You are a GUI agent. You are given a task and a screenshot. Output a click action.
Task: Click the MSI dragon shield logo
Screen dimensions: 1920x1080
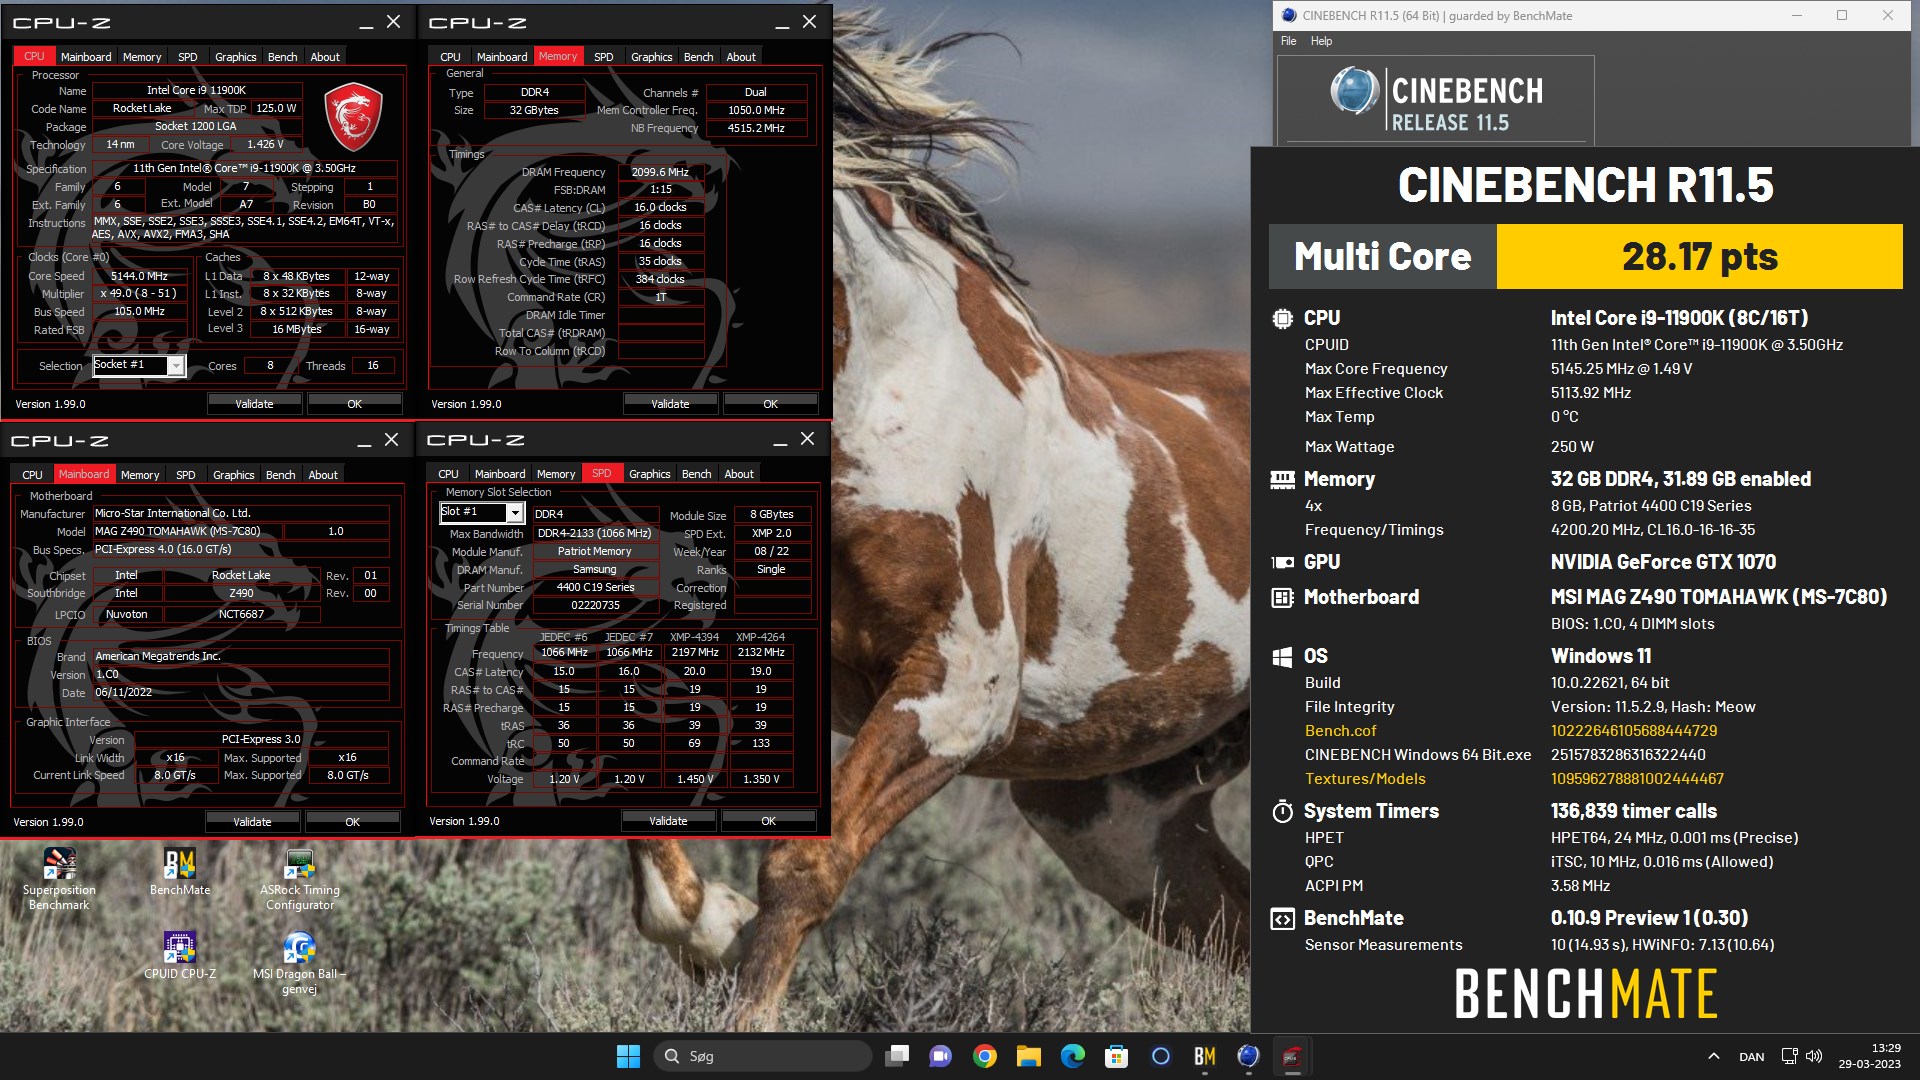click(x=353, y=117)
